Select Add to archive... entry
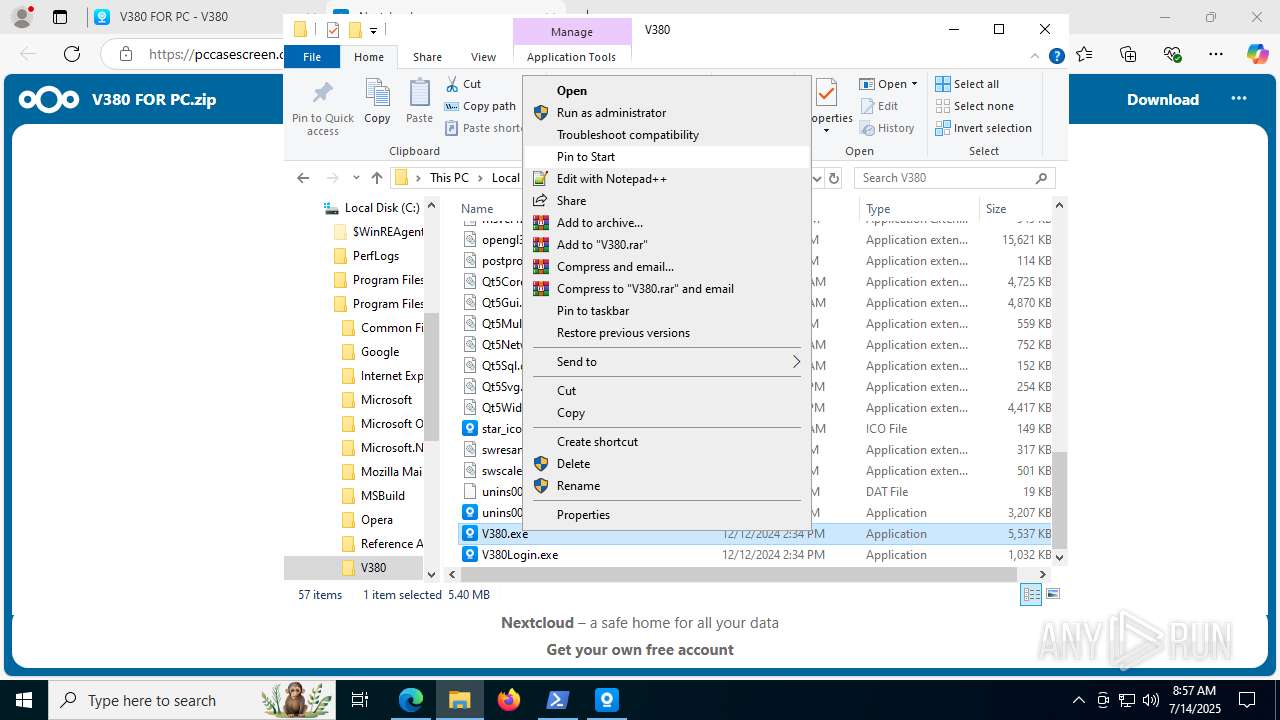The image size is (1280, 720). (666, 223)
